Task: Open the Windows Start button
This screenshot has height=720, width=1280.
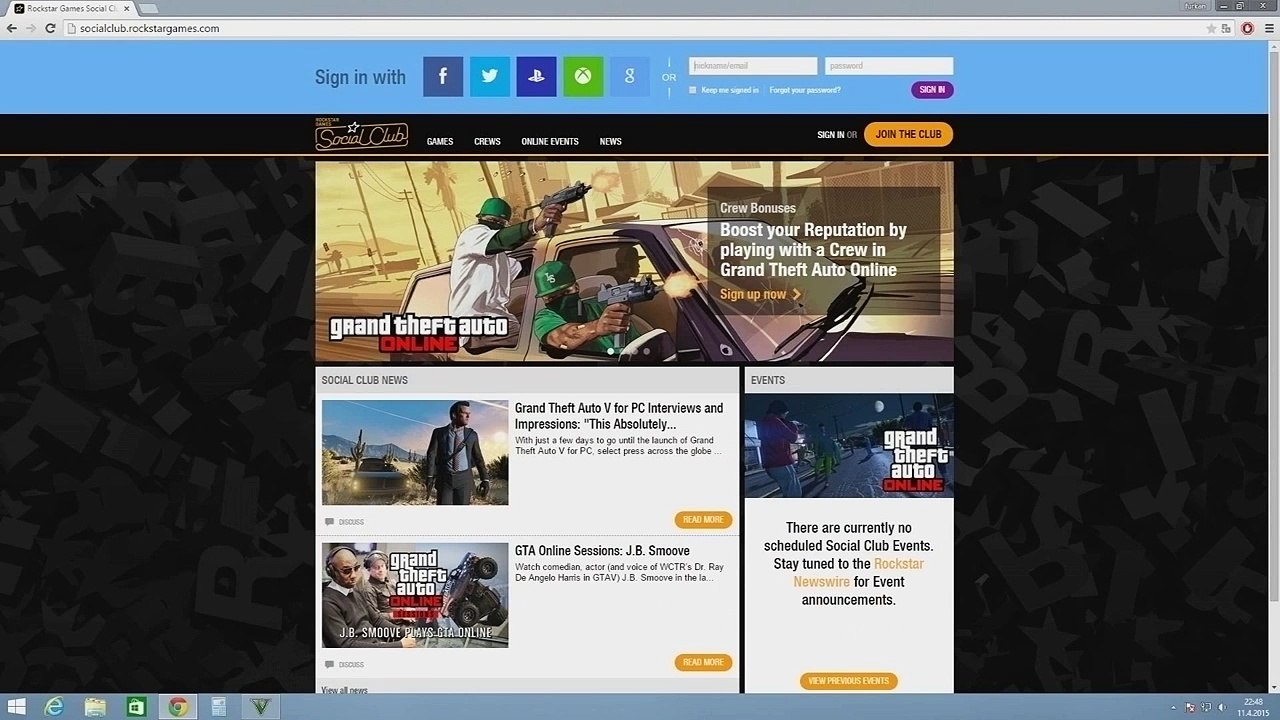Action: point(16,707)
